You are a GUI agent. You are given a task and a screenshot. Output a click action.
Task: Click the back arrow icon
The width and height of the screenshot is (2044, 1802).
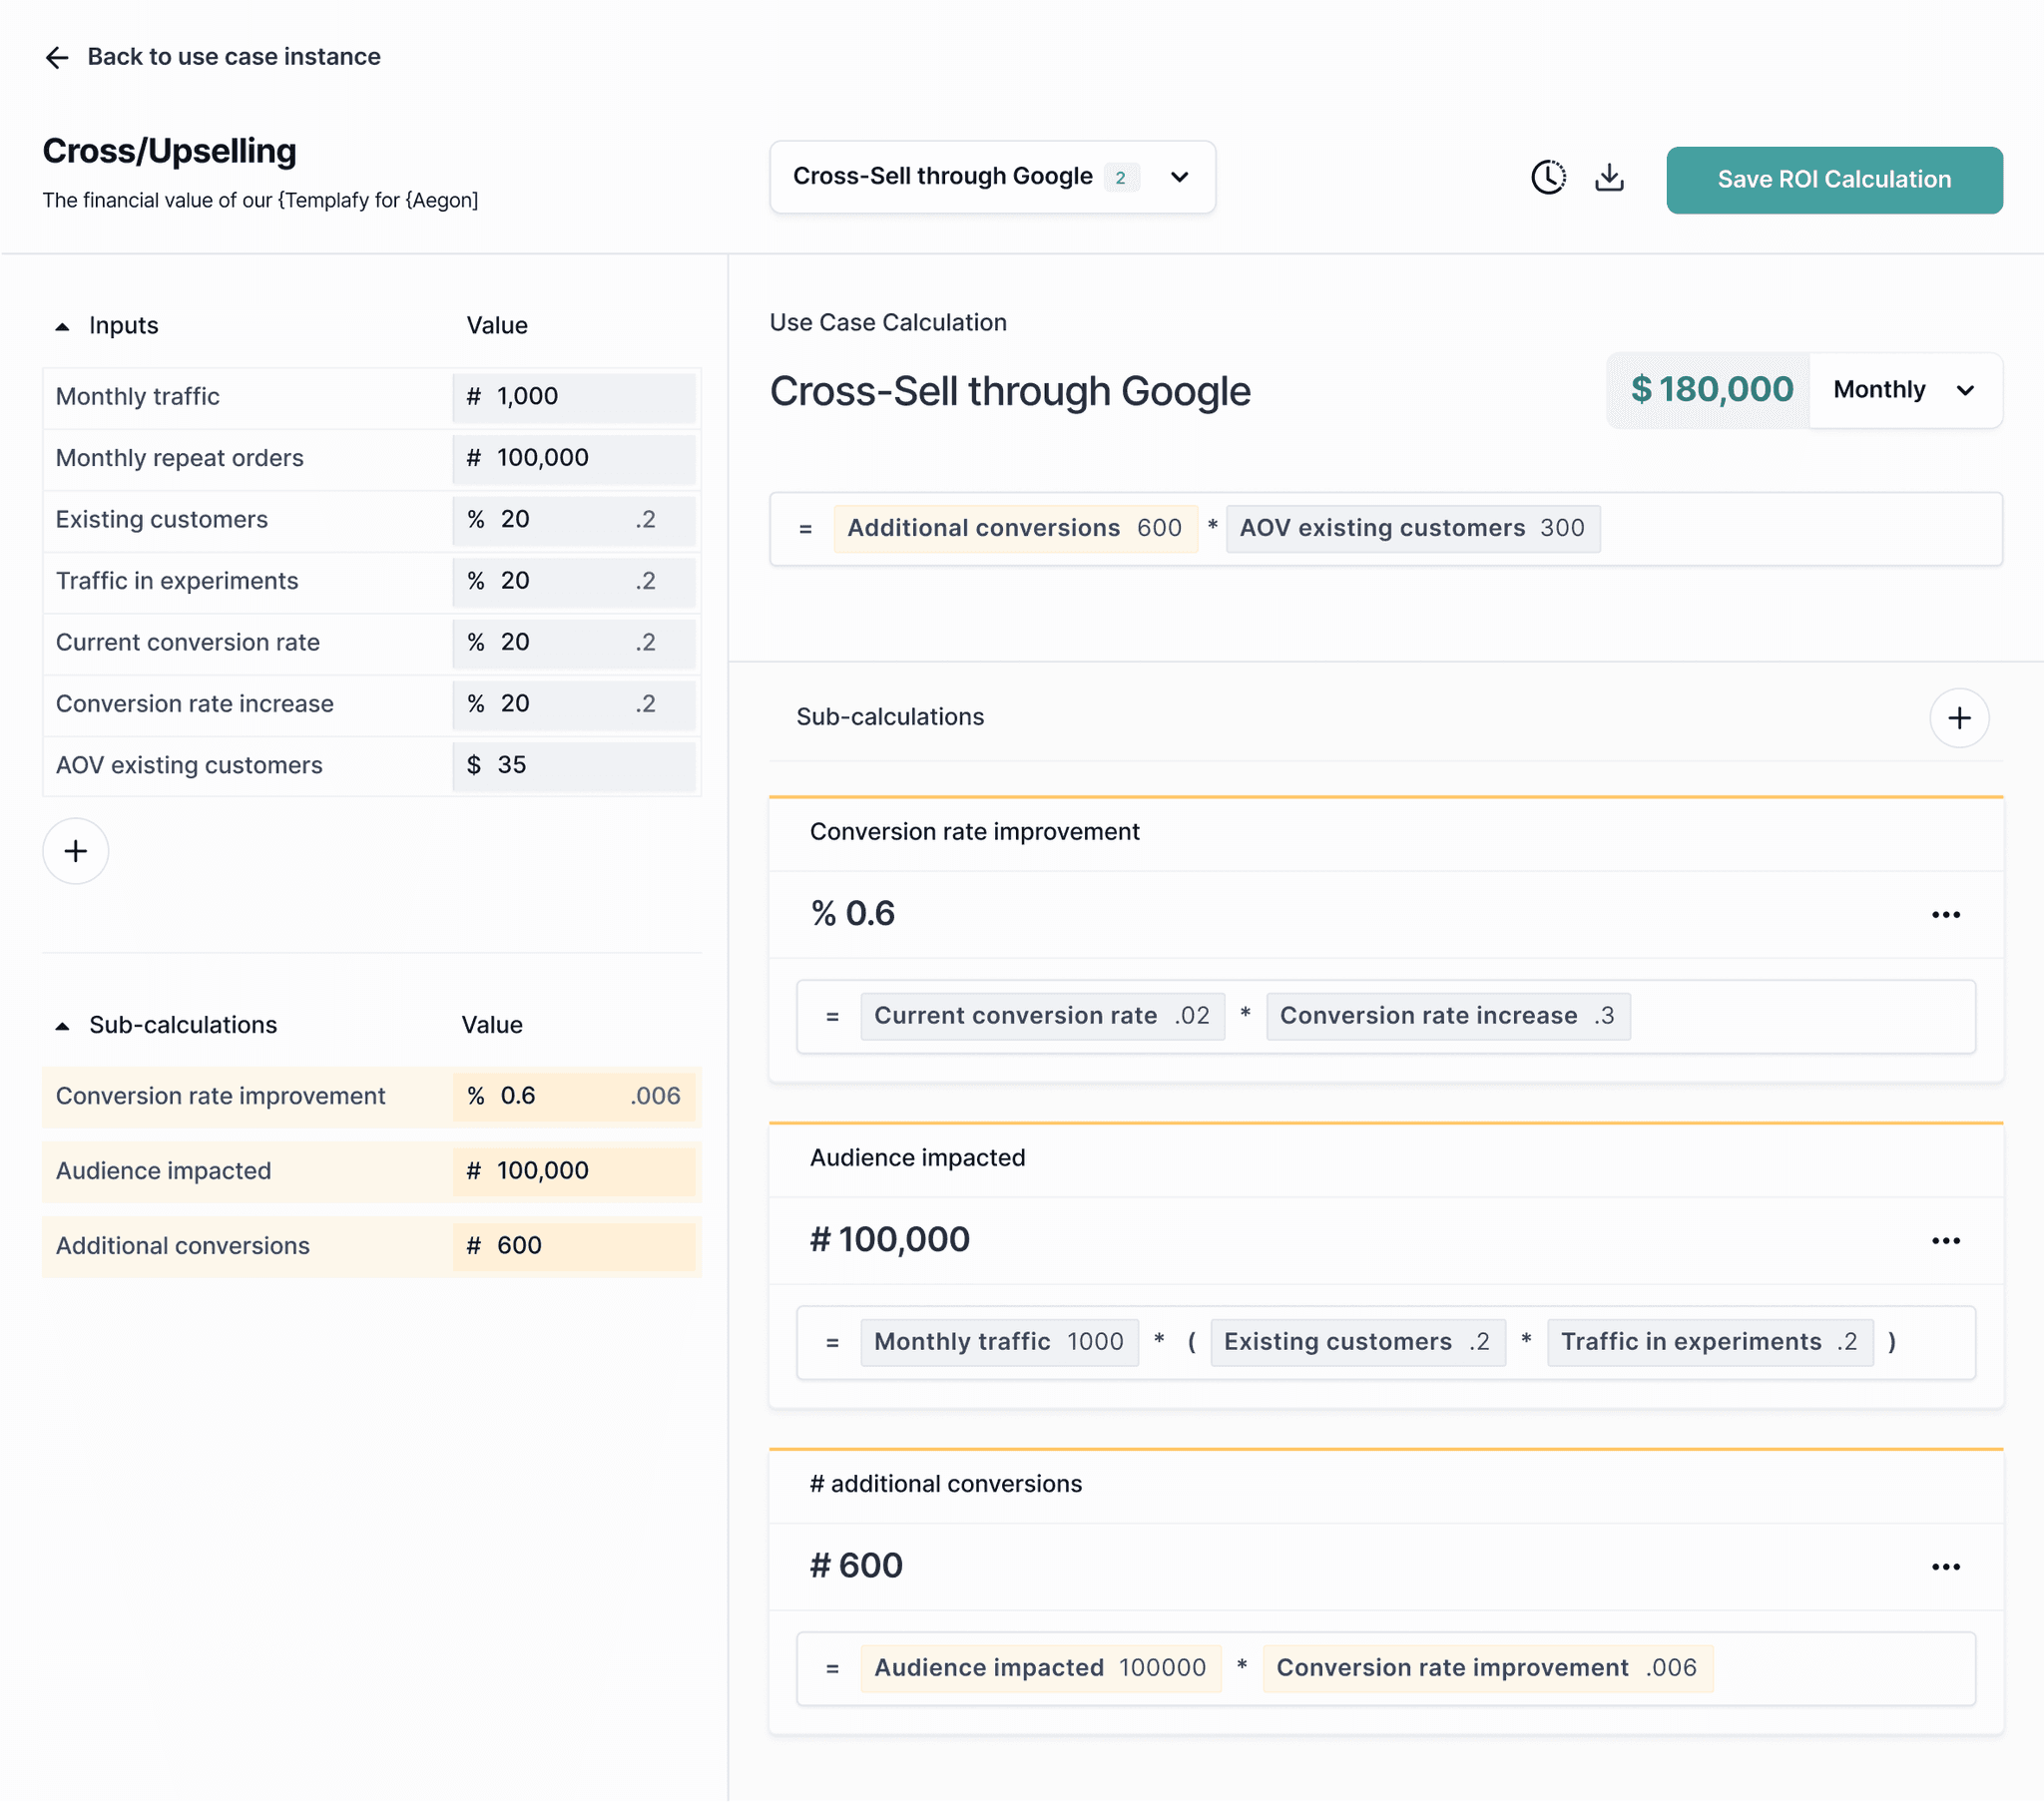(57, 57)
